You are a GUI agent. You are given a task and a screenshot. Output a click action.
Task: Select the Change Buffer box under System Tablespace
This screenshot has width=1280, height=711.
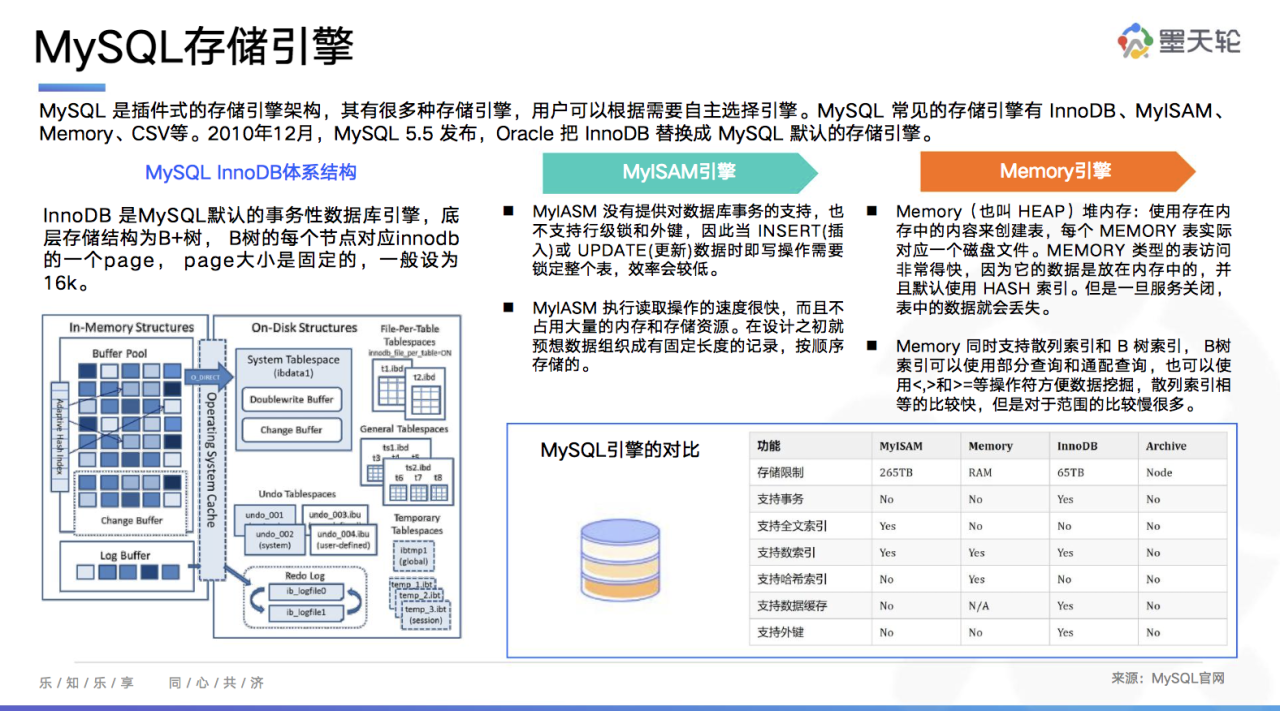point(292,430)
